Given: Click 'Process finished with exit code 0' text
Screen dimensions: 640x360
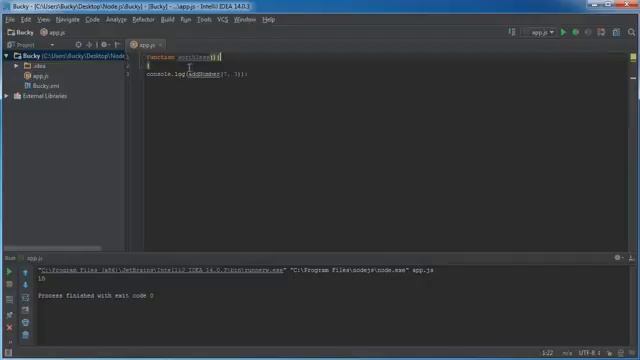Looking at the screenshot, I should point(96,296).
